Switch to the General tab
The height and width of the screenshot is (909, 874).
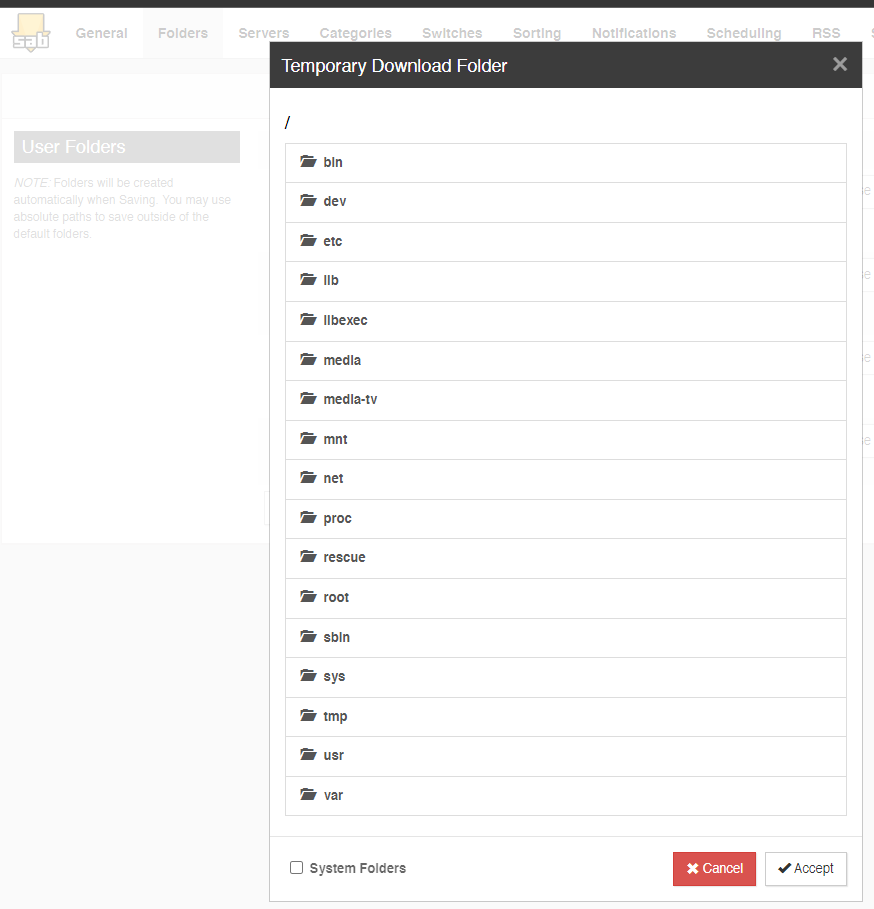click(x=101, y=33)
